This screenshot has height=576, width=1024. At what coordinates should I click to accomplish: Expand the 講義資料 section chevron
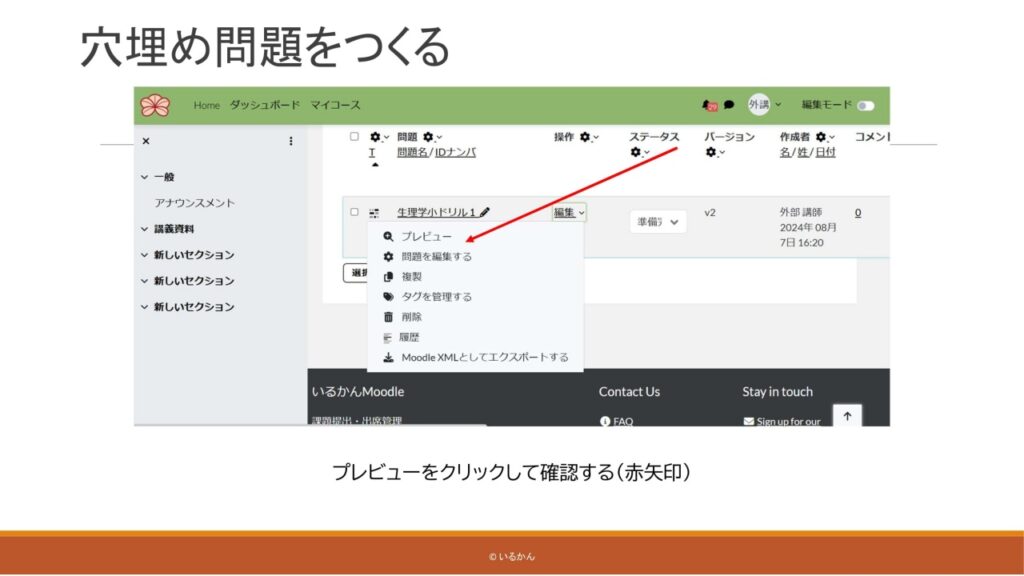(x=145, y=229)
